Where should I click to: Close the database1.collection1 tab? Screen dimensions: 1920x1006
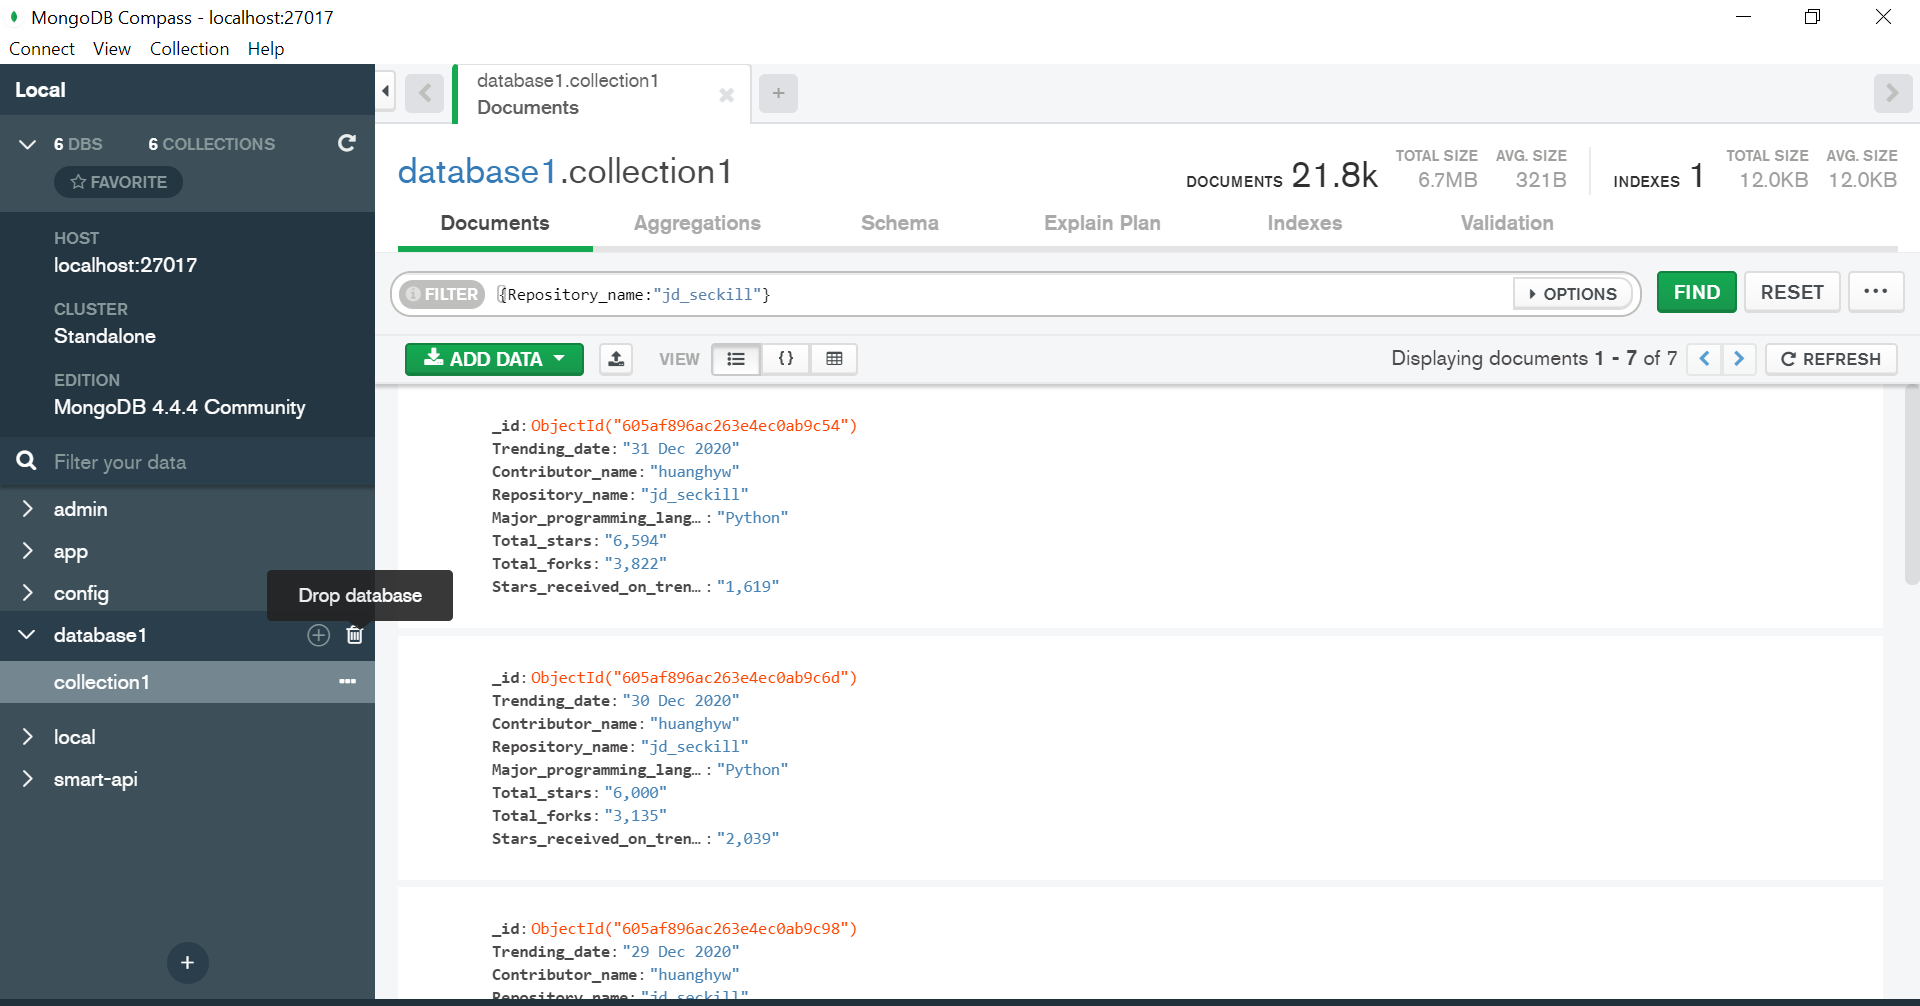pos(727,95)
